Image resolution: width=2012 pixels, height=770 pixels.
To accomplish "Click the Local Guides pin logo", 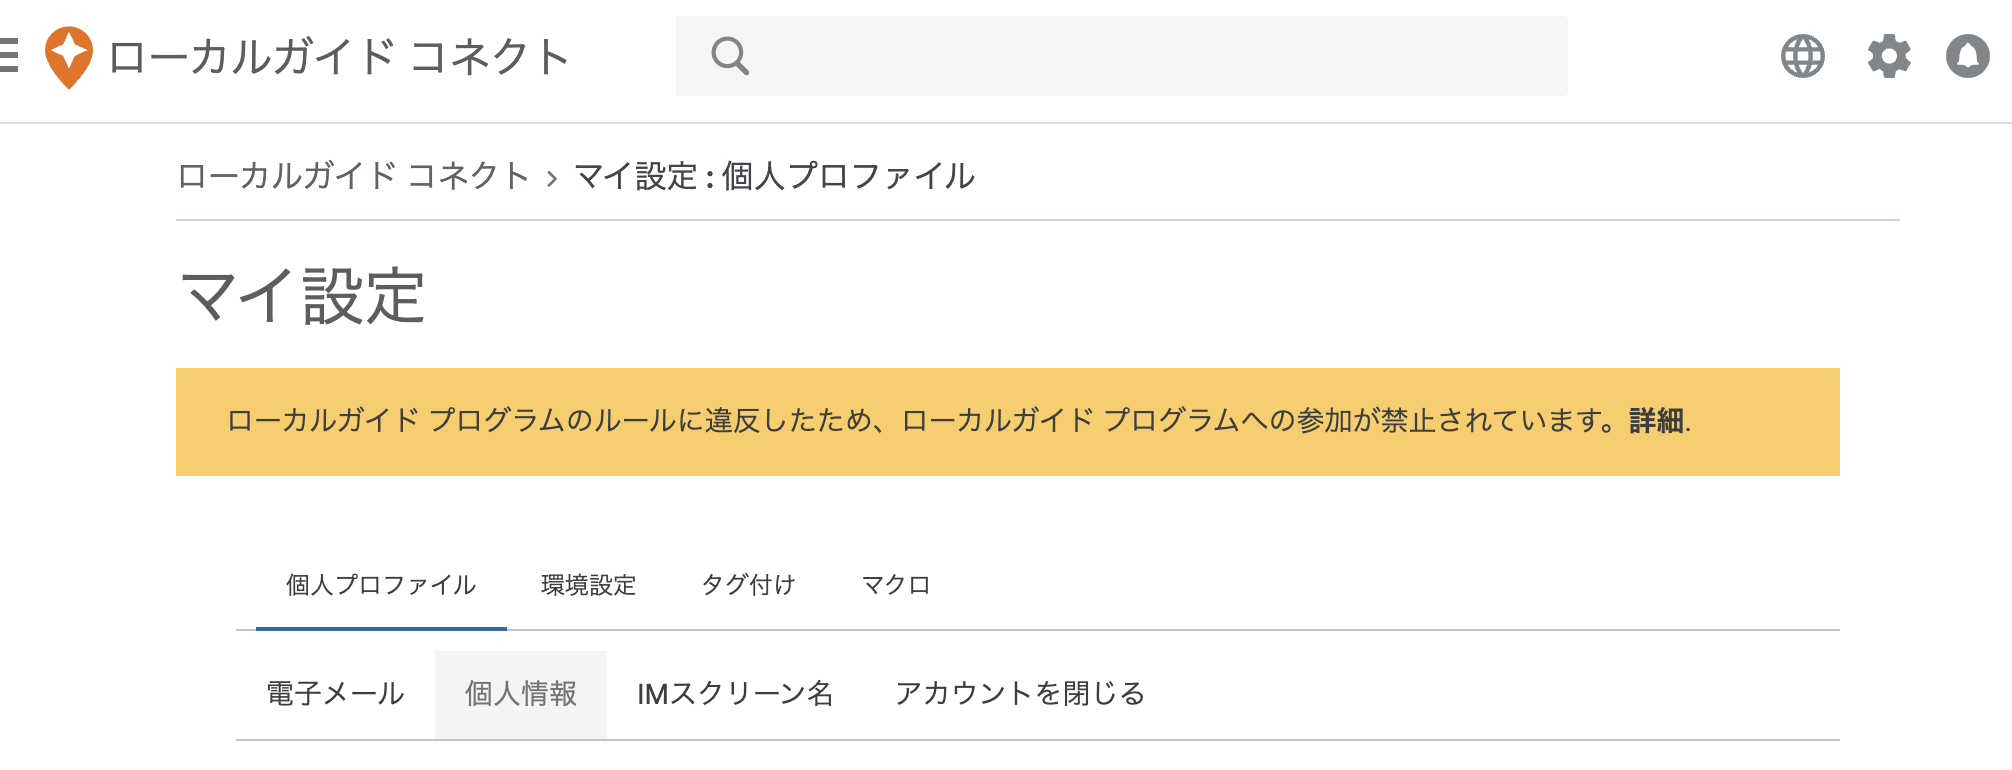I will pyautogui.click(x=68, y=55).
